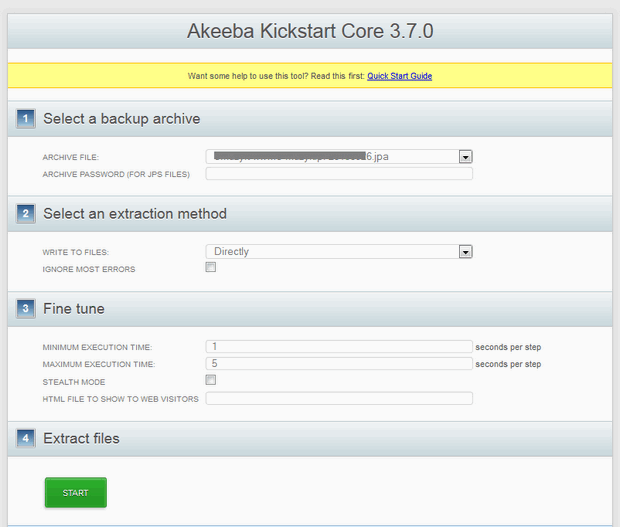Screen dimensions: 620x527
Task: Click 'seconds per step' beside the maximum time
Action: coord(508,364)
